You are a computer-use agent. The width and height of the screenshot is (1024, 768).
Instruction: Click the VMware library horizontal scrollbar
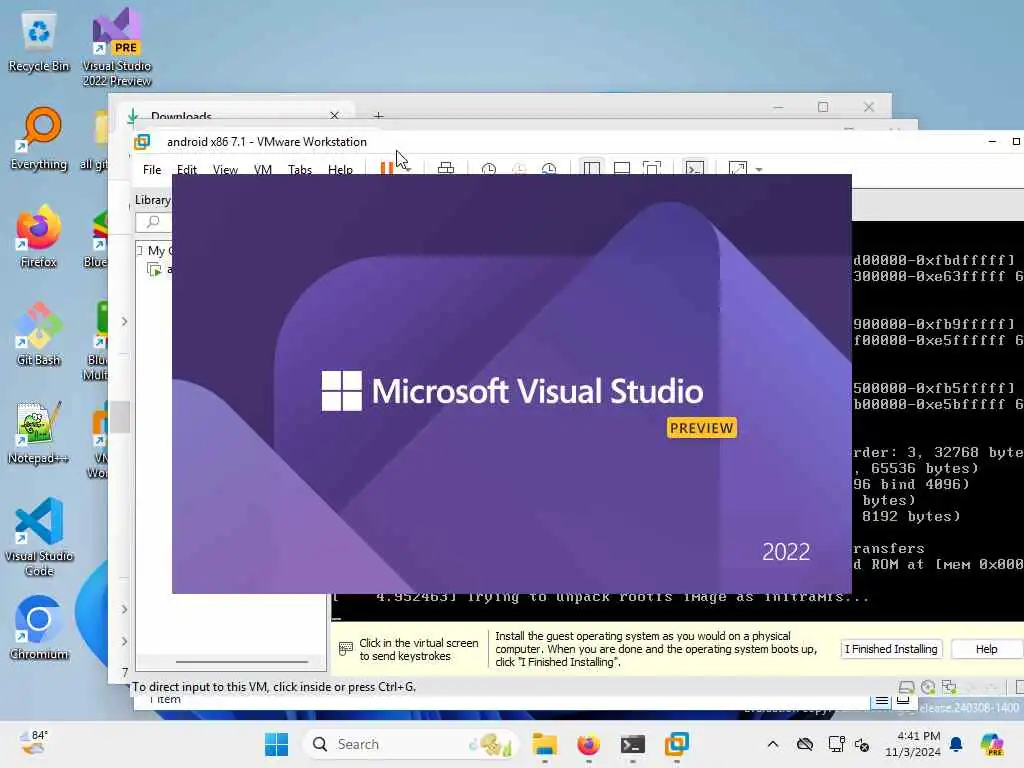click(x=242, y=662)
